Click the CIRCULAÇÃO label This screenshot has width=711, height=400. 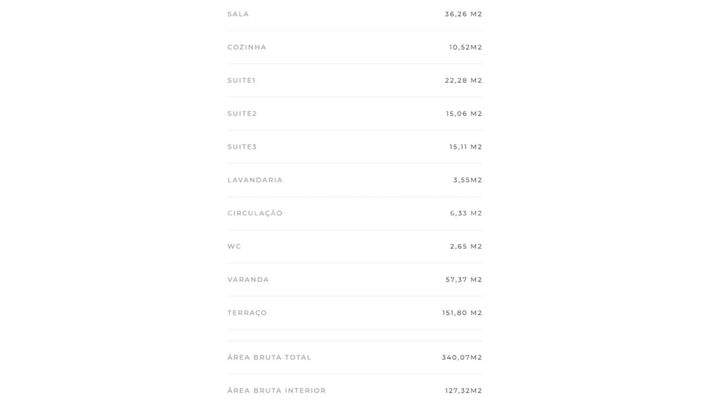[255, 213]
